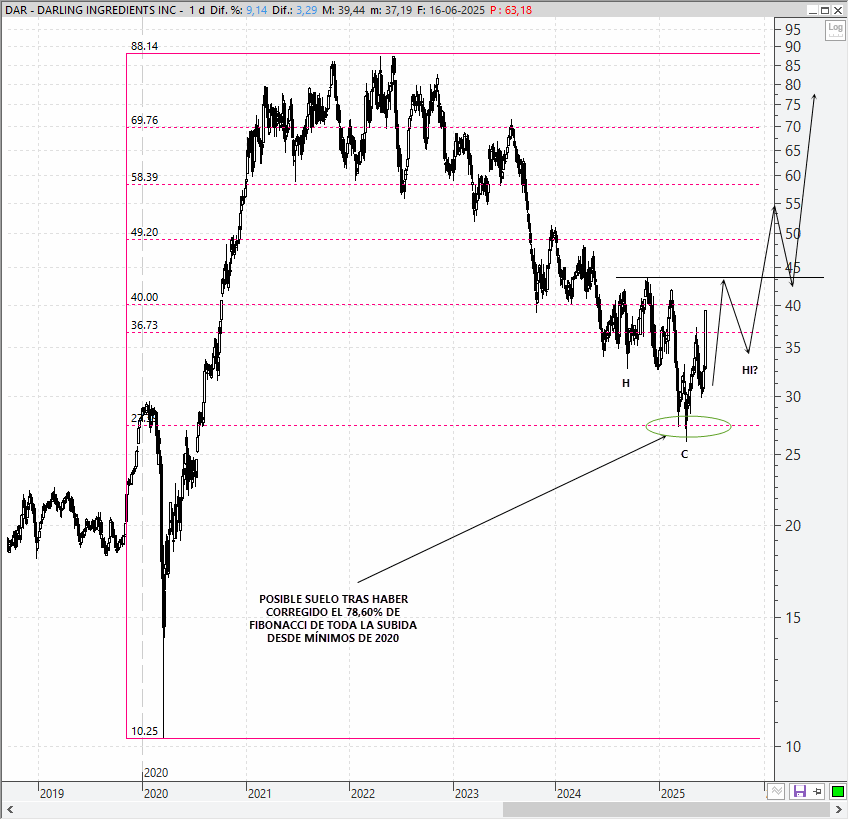Click the 30 price axis label
This screenshot has height=820, width=849.
793,397
